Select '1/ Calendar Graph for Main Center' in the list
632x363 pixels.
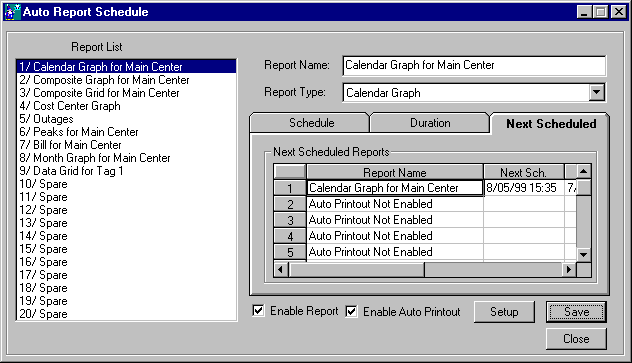pos(126,66)
